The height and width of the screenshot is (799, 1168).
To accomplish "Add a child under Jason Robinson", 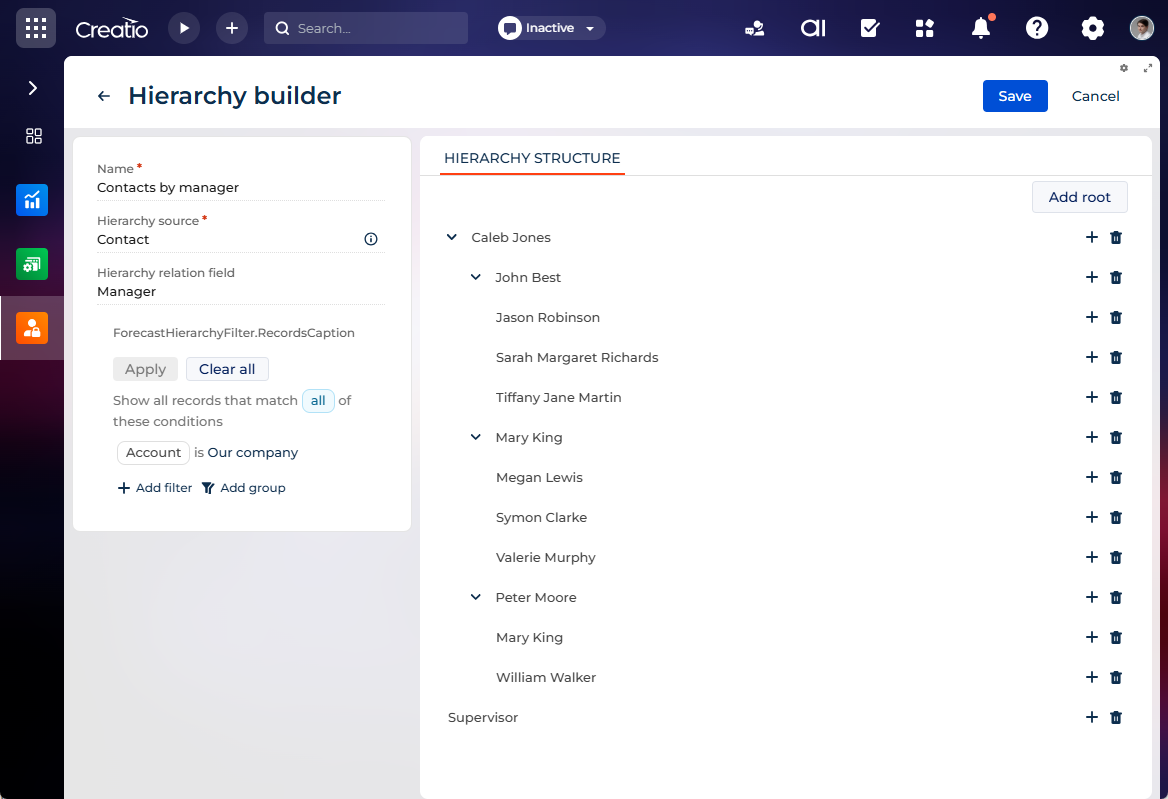I will point(1091,317).
